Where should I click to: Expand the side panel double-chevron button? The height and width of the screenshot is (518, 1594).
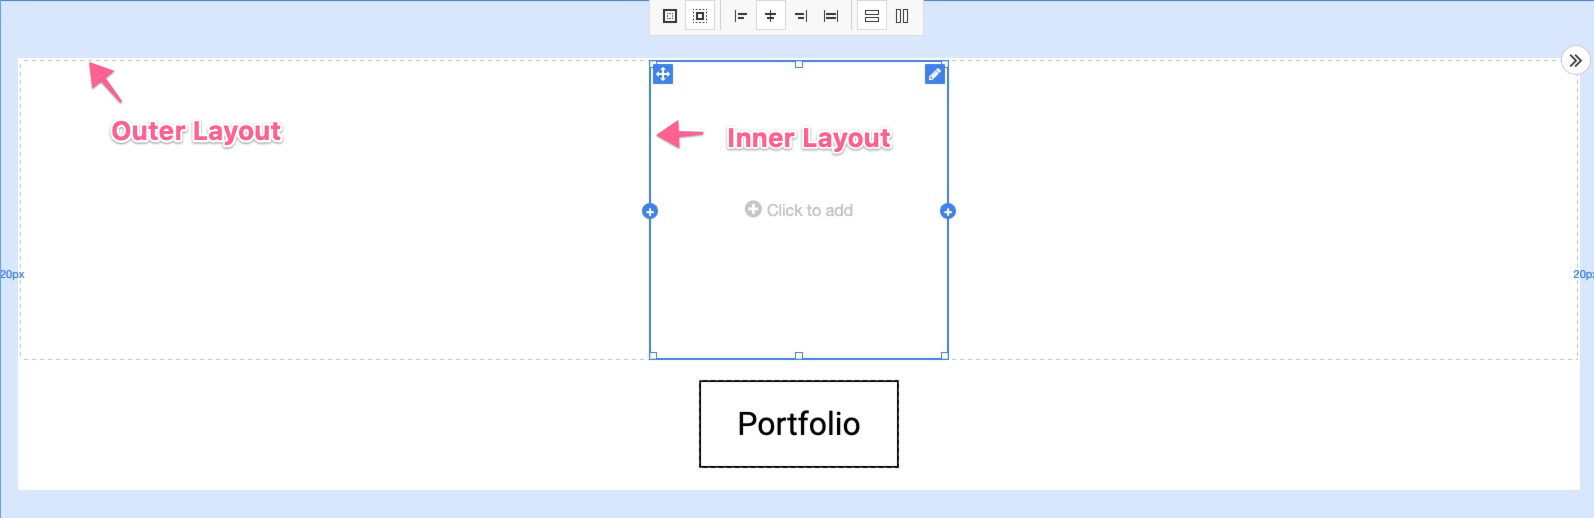click(x=1576, y=60)
